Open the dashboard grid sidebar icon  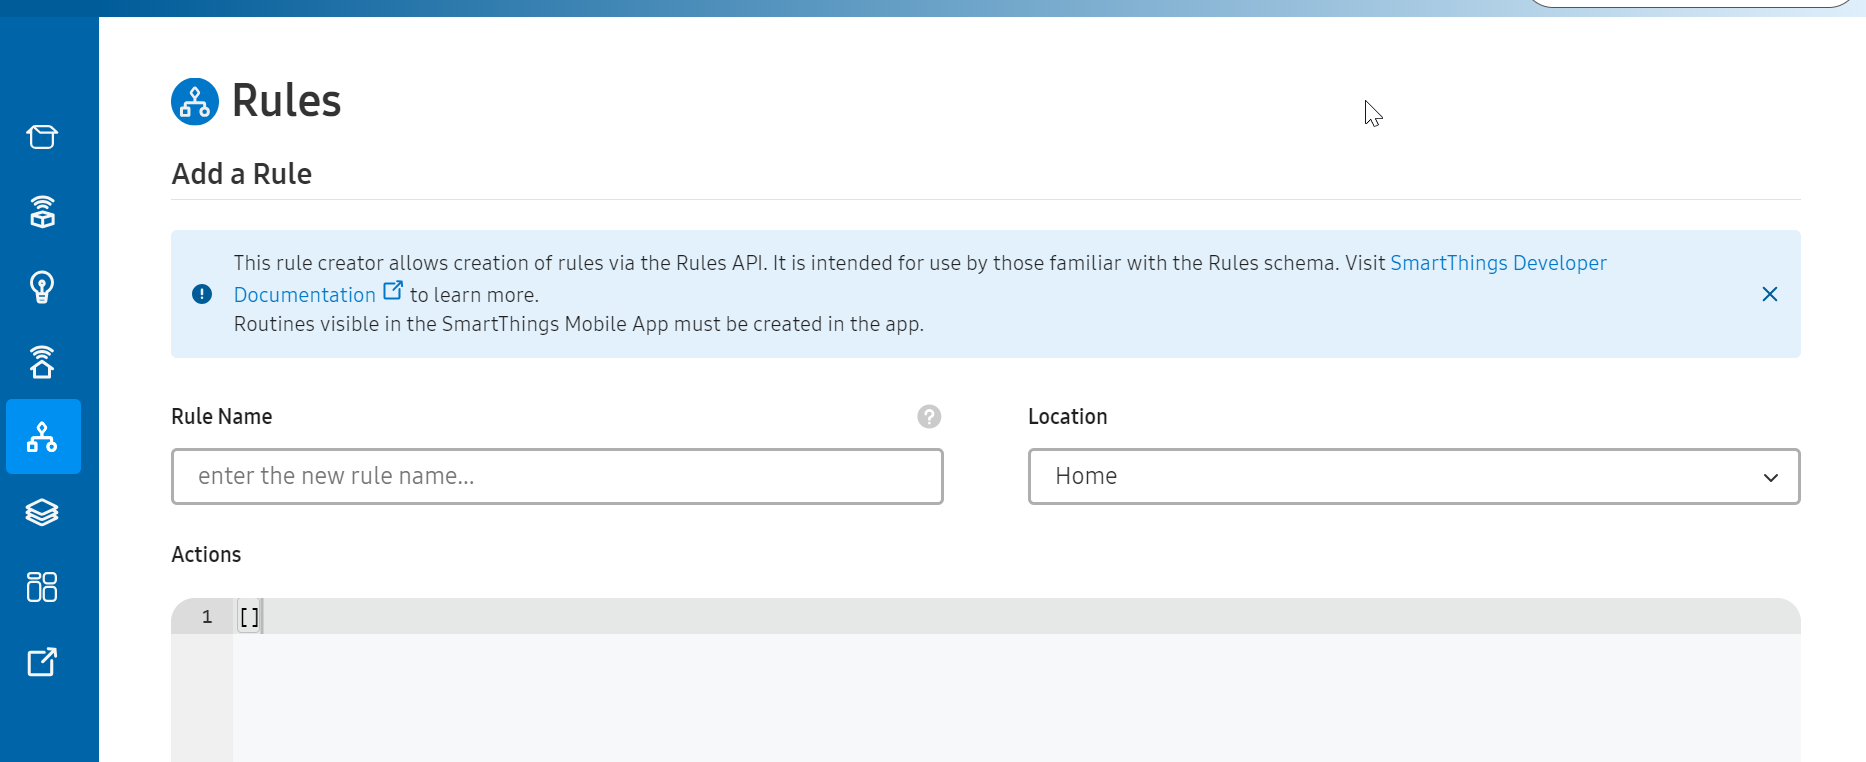coord(42,587)
